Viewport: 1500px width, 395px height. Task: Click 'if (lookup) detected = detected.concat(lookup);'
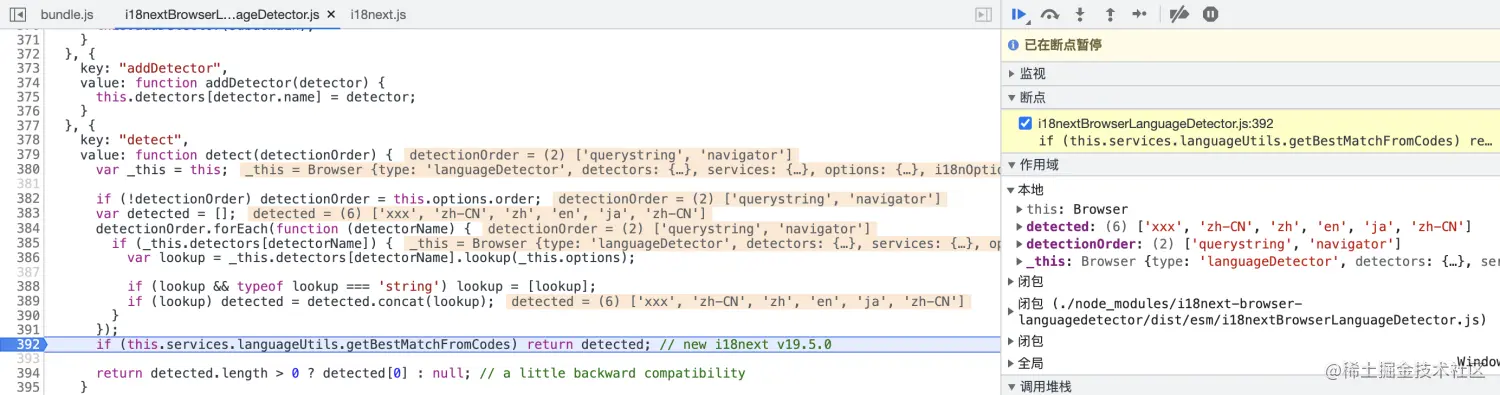[x=310, y=301]
